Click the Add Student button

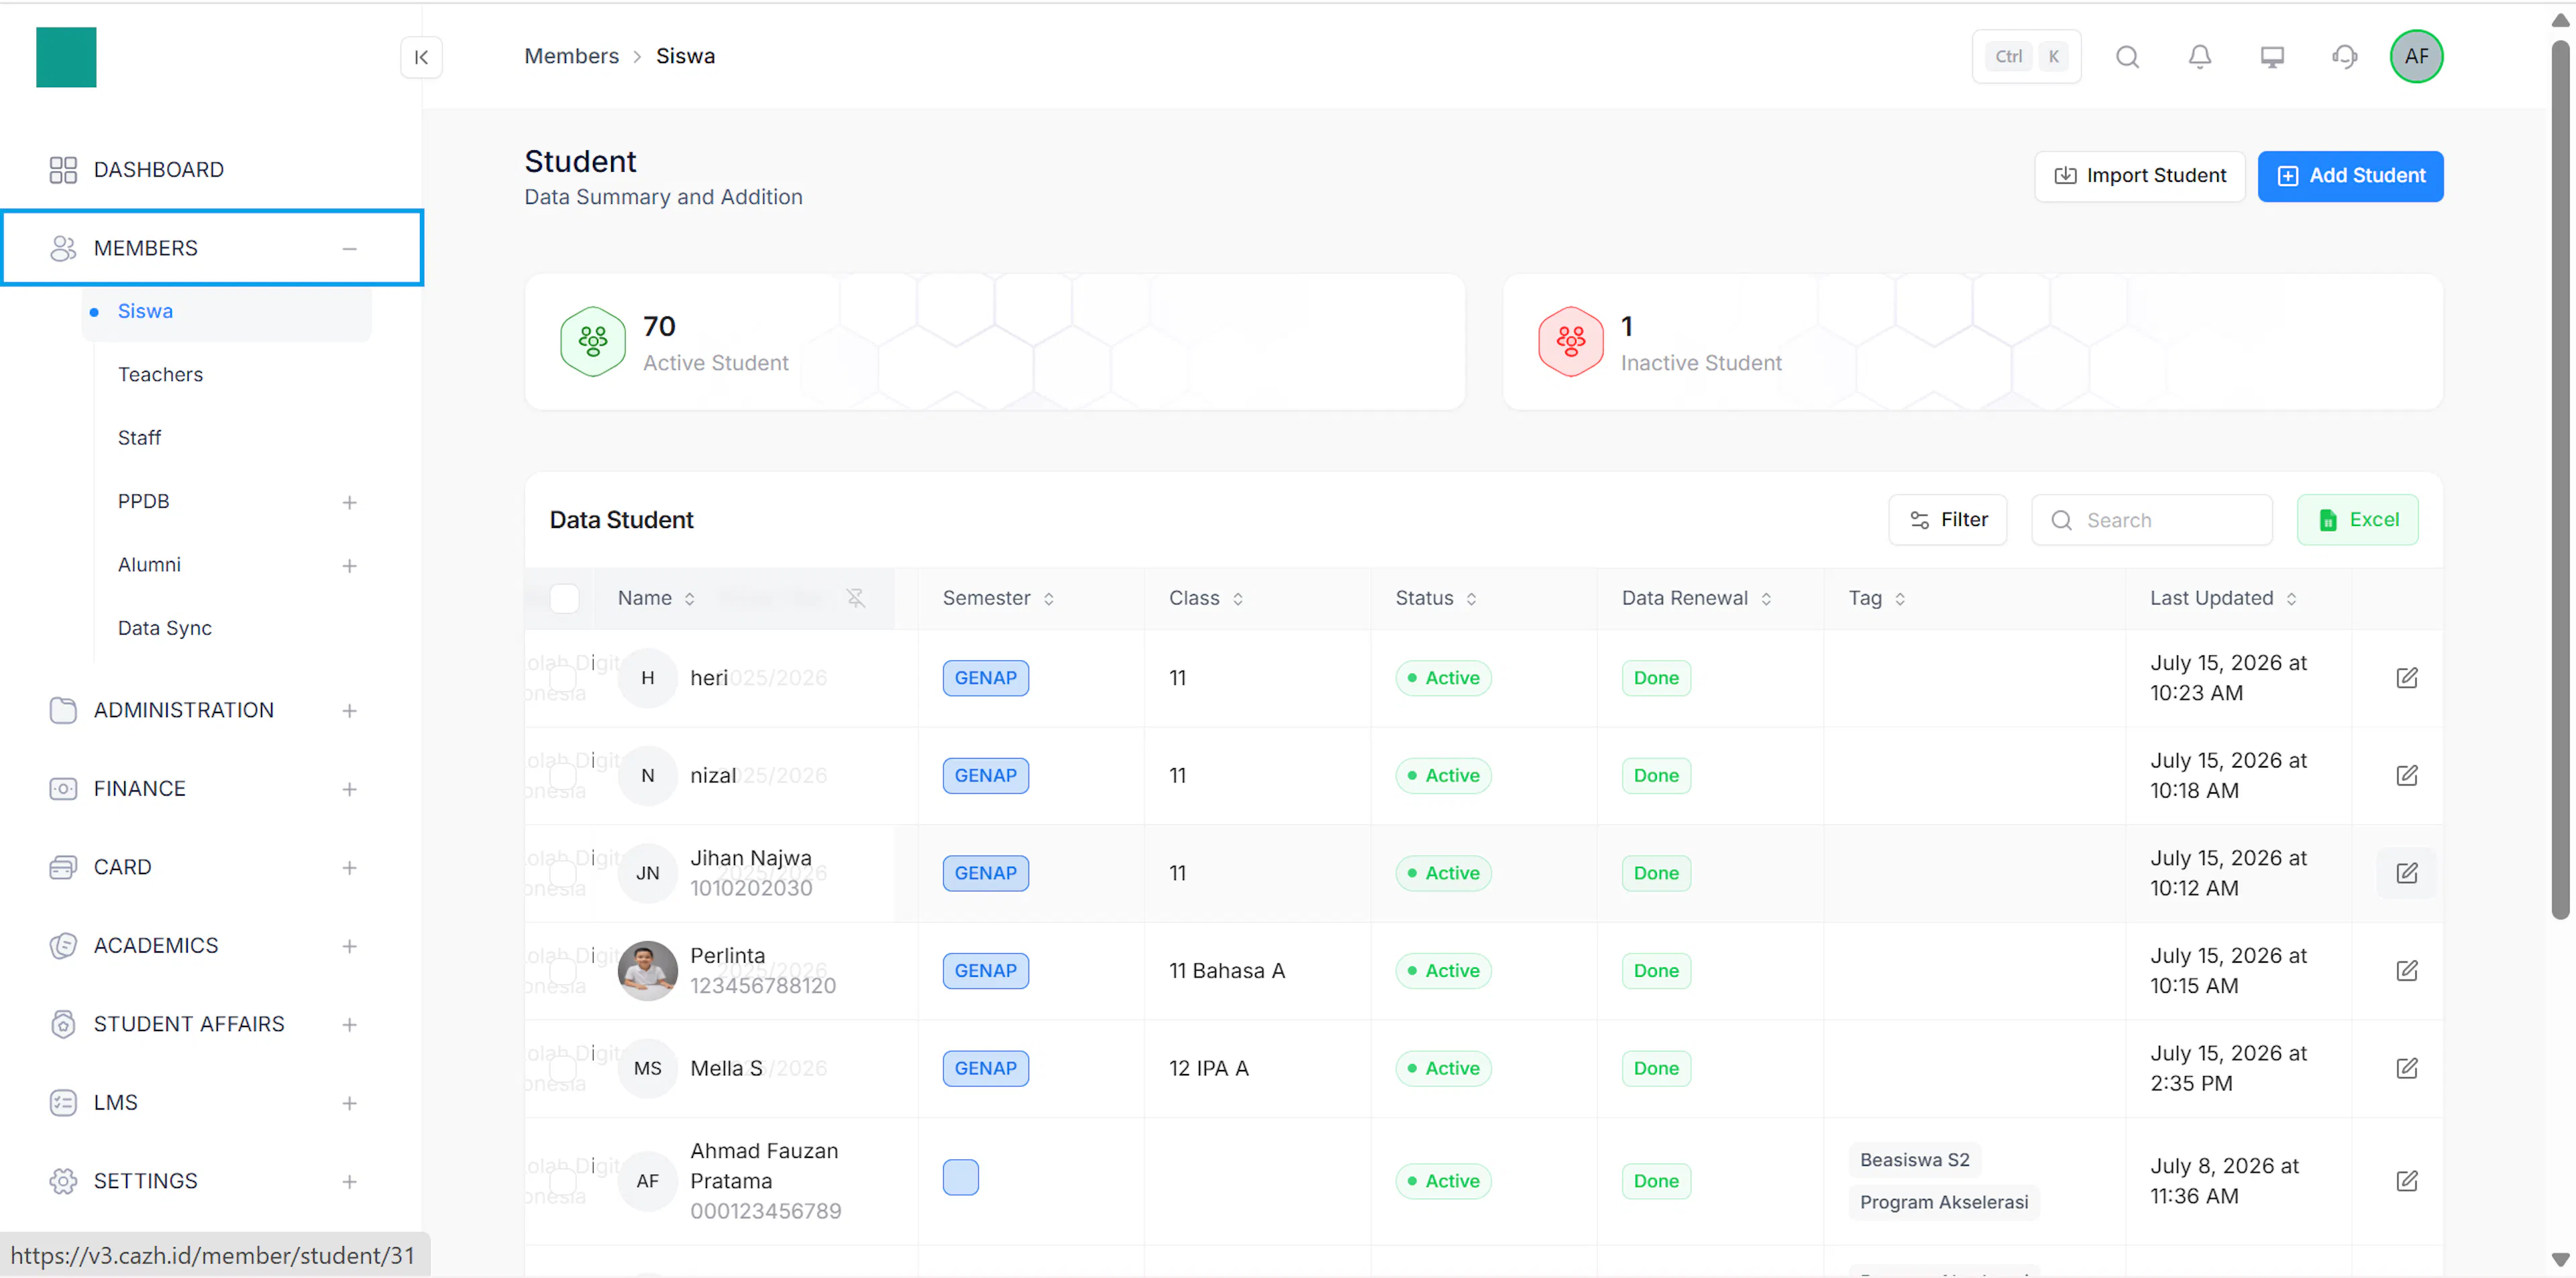point(2350,176)
